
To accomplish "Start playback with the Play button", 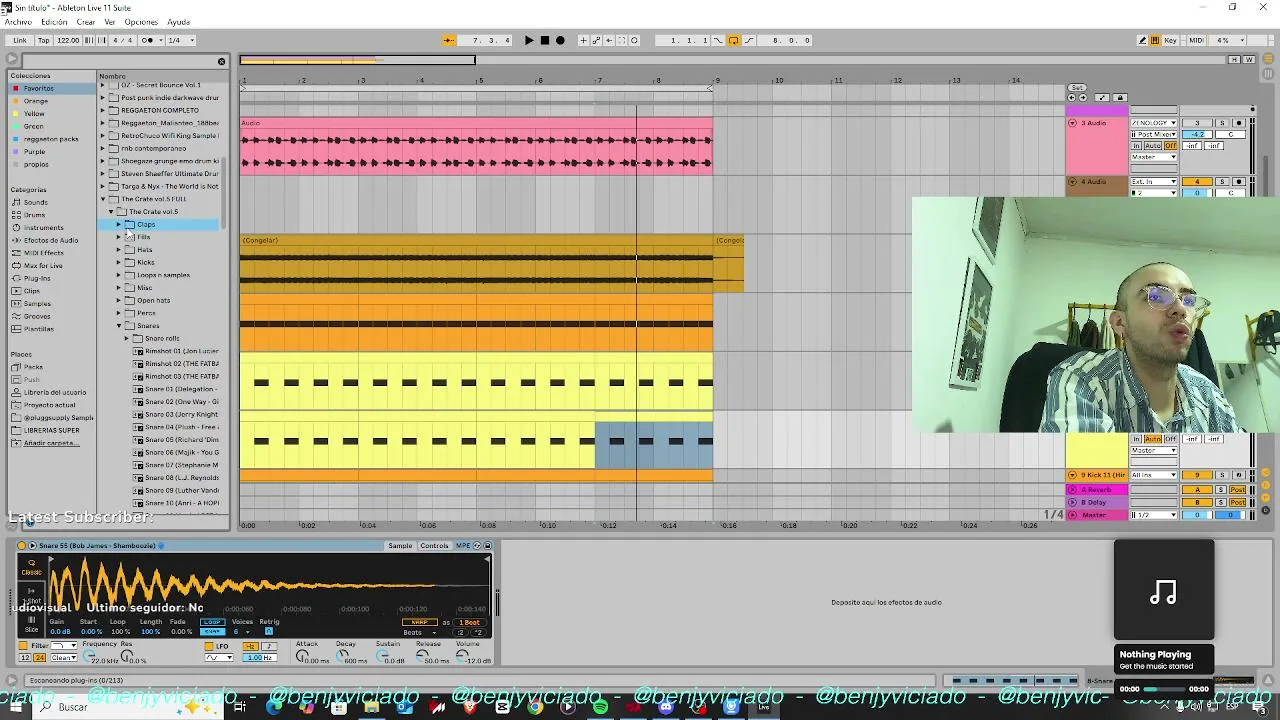I will click(x=529, y=40).
